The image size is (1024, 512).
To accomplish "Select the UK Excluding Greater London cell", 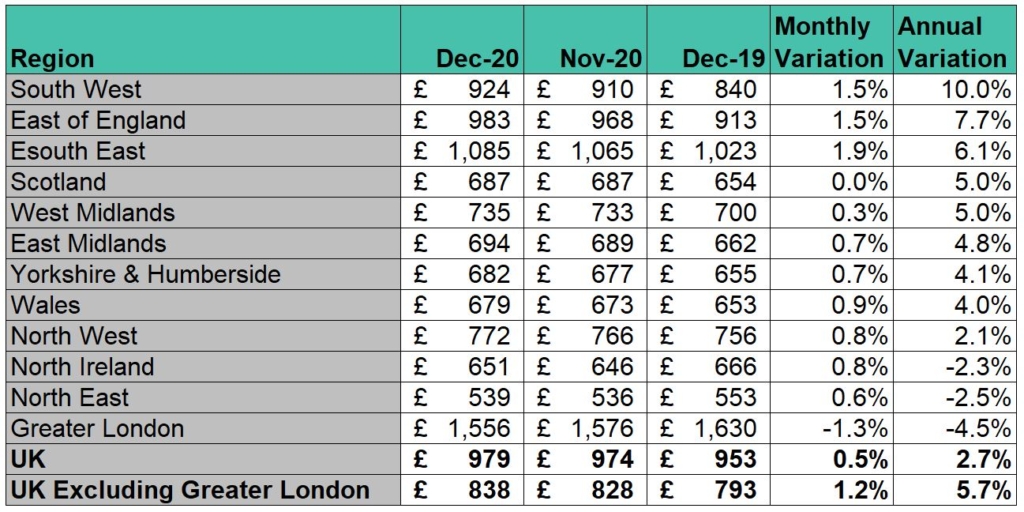I will click(204, 490).
